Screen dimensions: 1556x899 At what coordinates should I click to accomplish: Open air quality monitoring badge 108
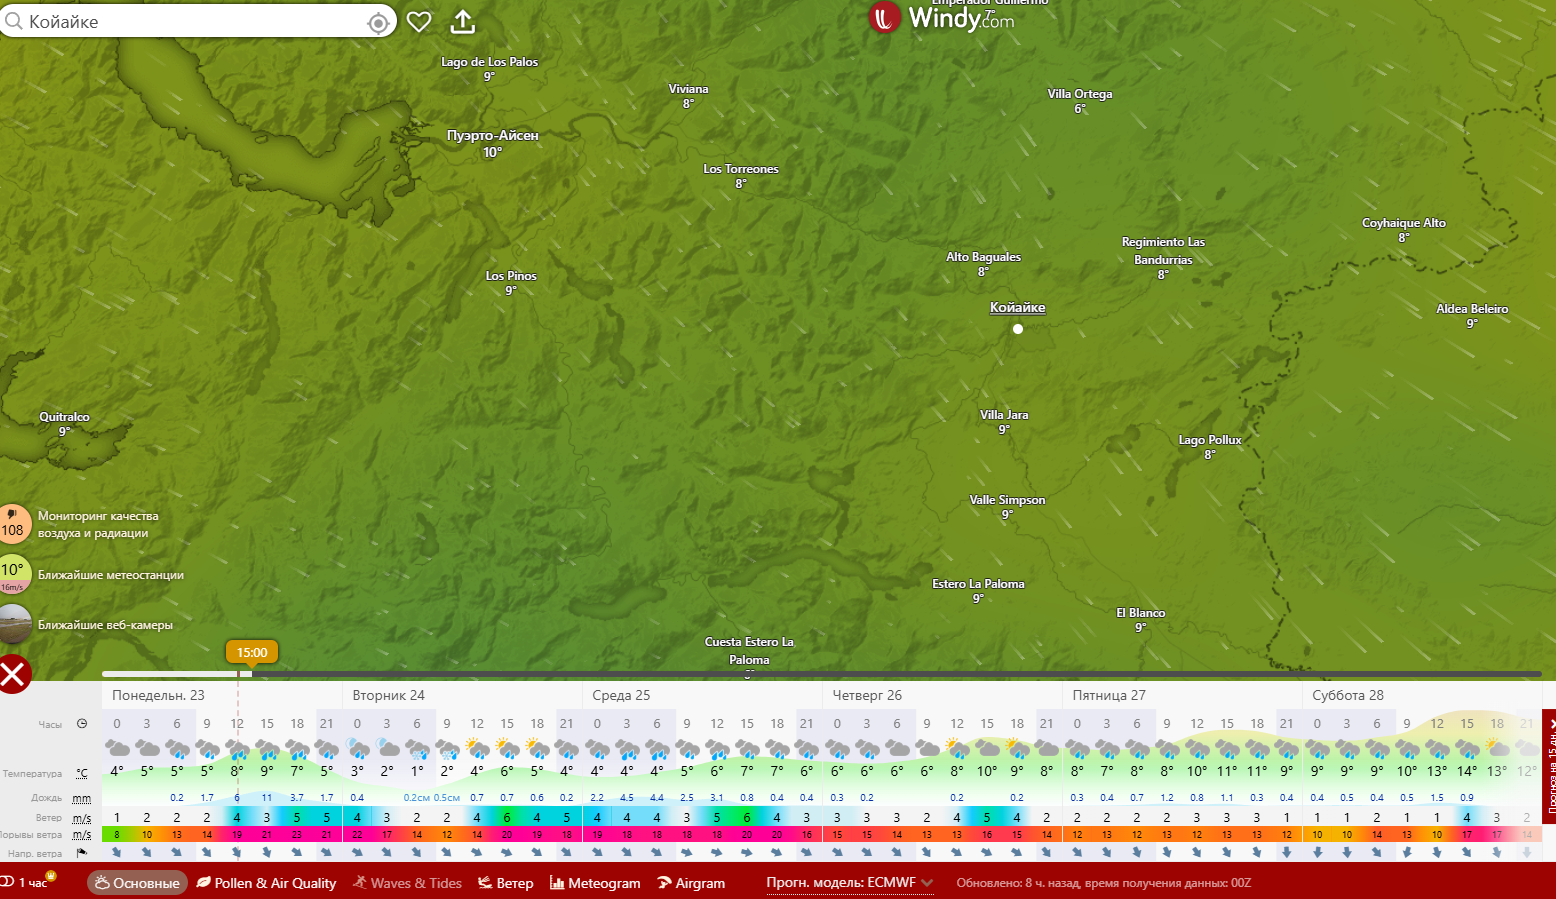pyautogui.click(x=14, y=524)
